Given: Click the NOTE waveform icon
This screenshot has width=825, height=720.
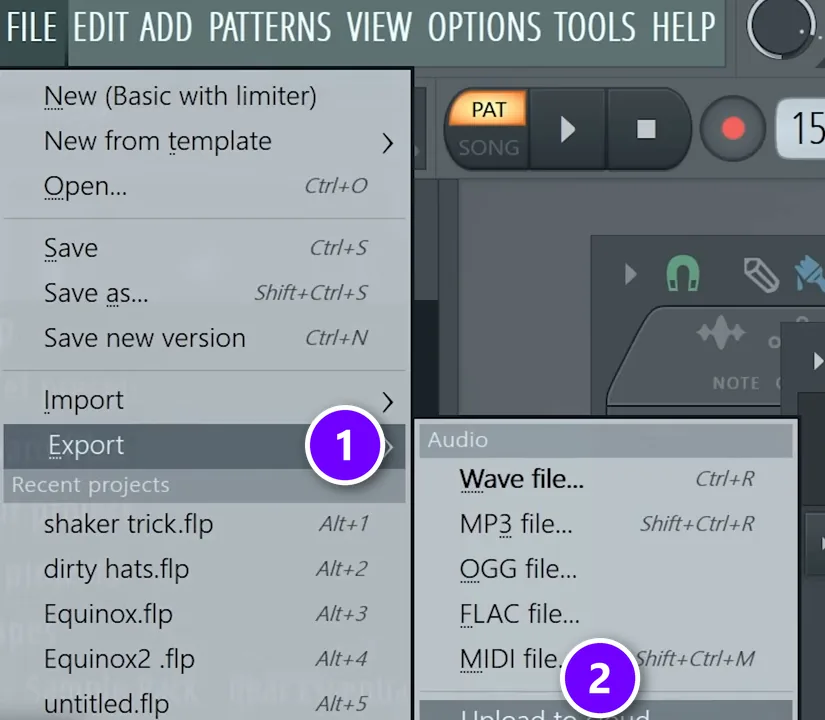Looking at the screenshot, I should coord(721,333).
